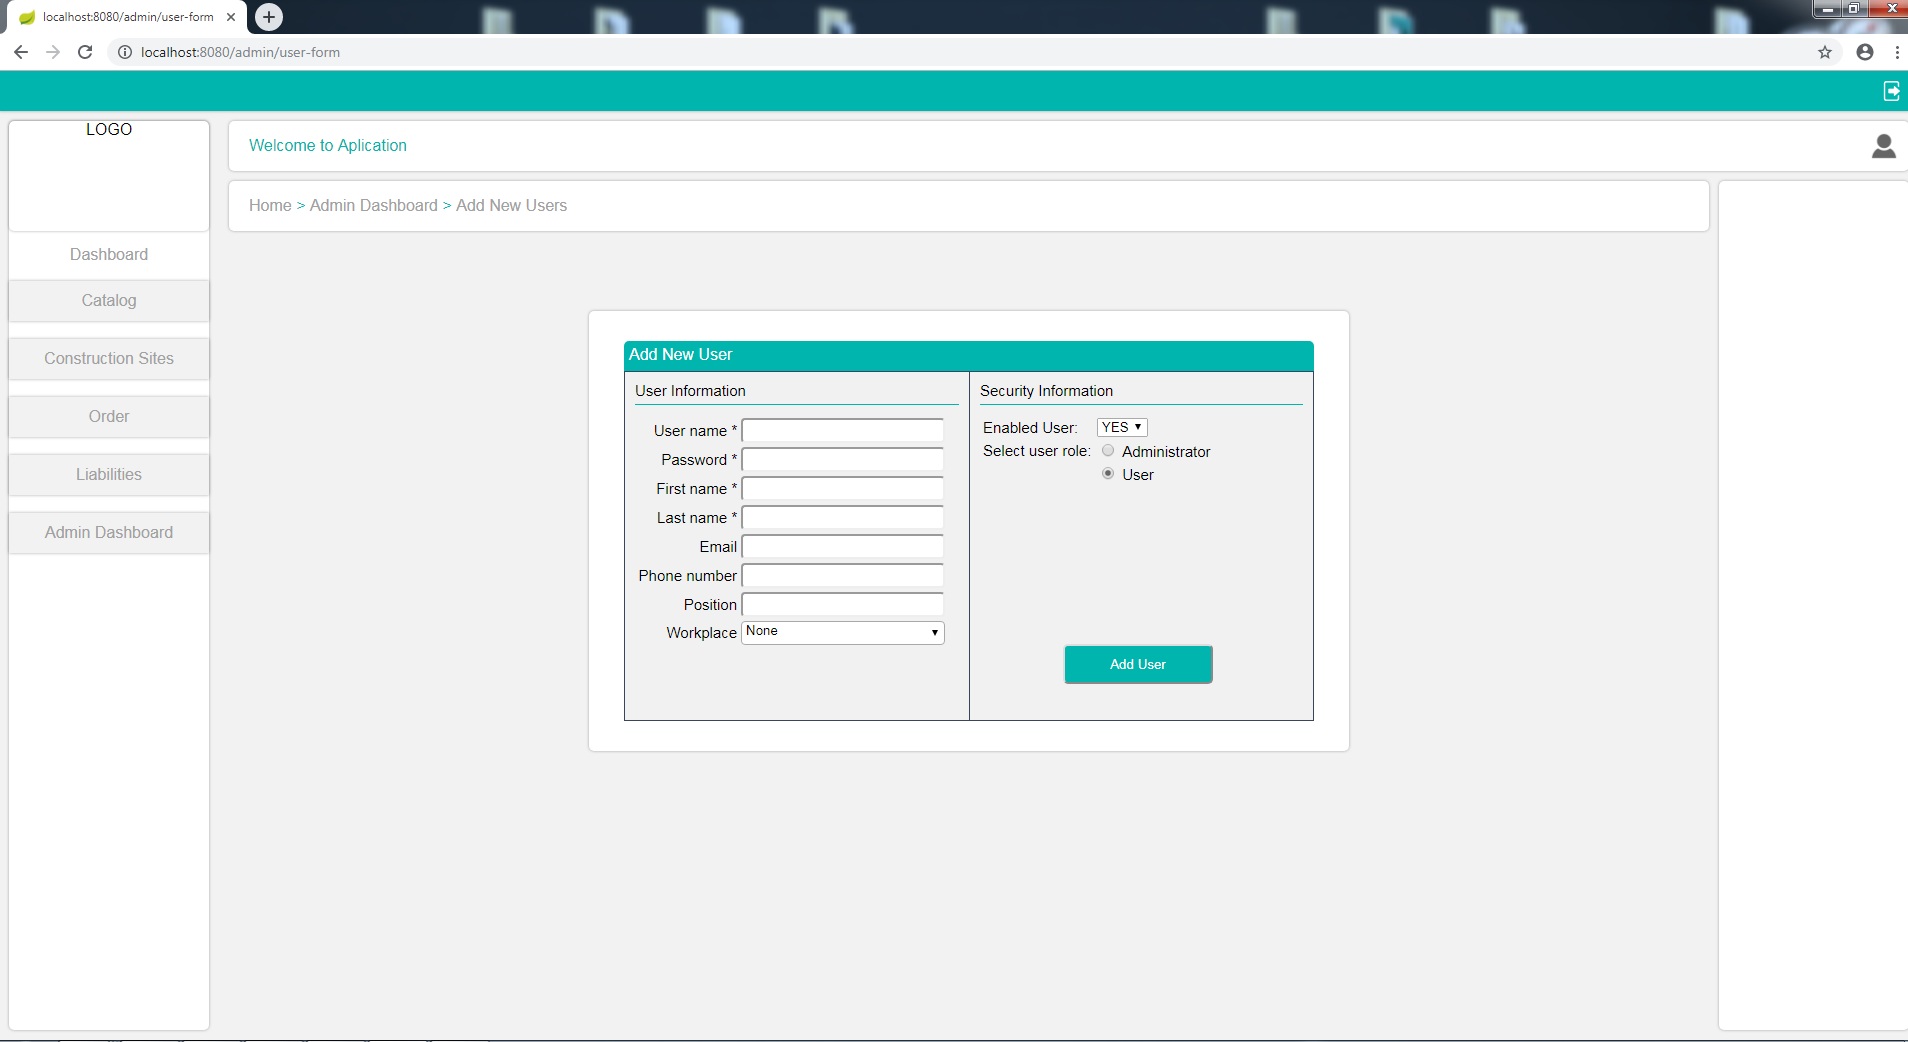Screen dimensions: 1908x1042
Task: Focus the Password input field
Action: (843, 459)
